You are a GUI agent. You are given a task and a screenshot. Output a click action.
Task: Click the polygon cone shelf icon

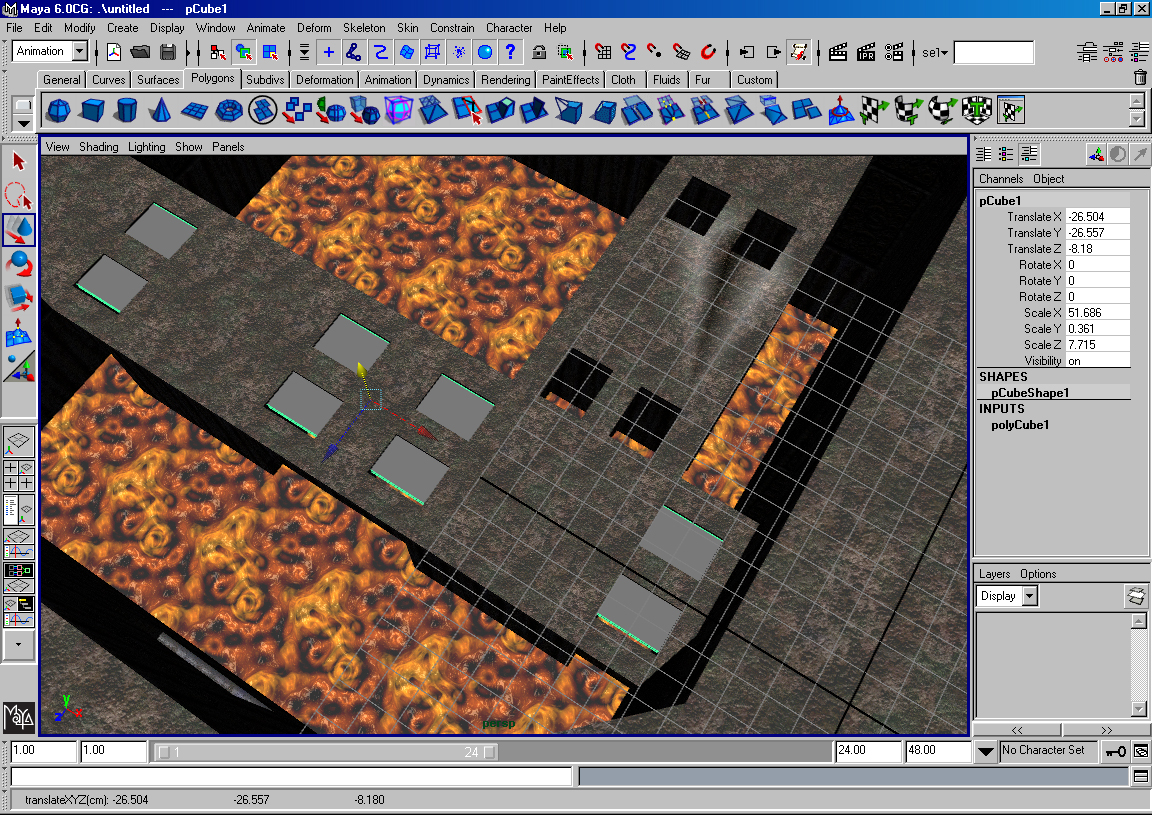[x=158, y=110]
